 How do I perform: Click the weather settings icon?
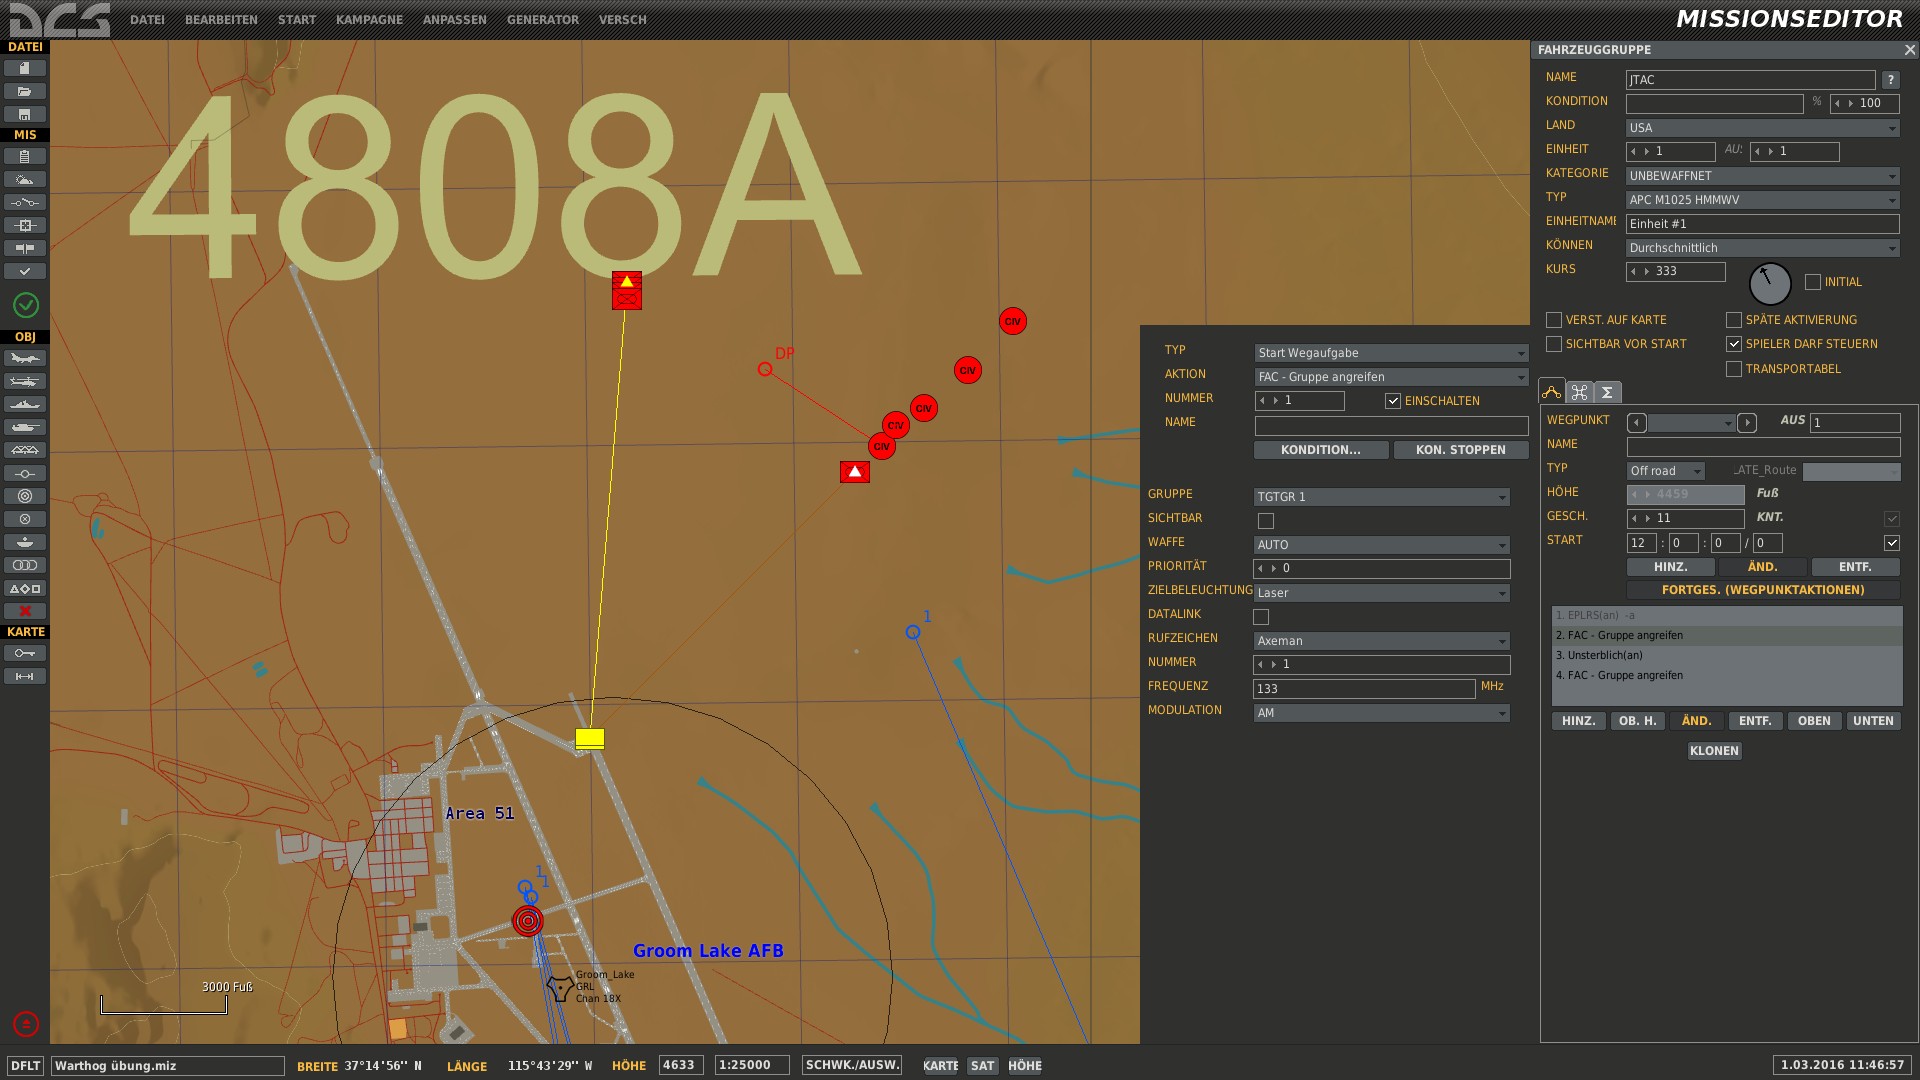[25, 179]
